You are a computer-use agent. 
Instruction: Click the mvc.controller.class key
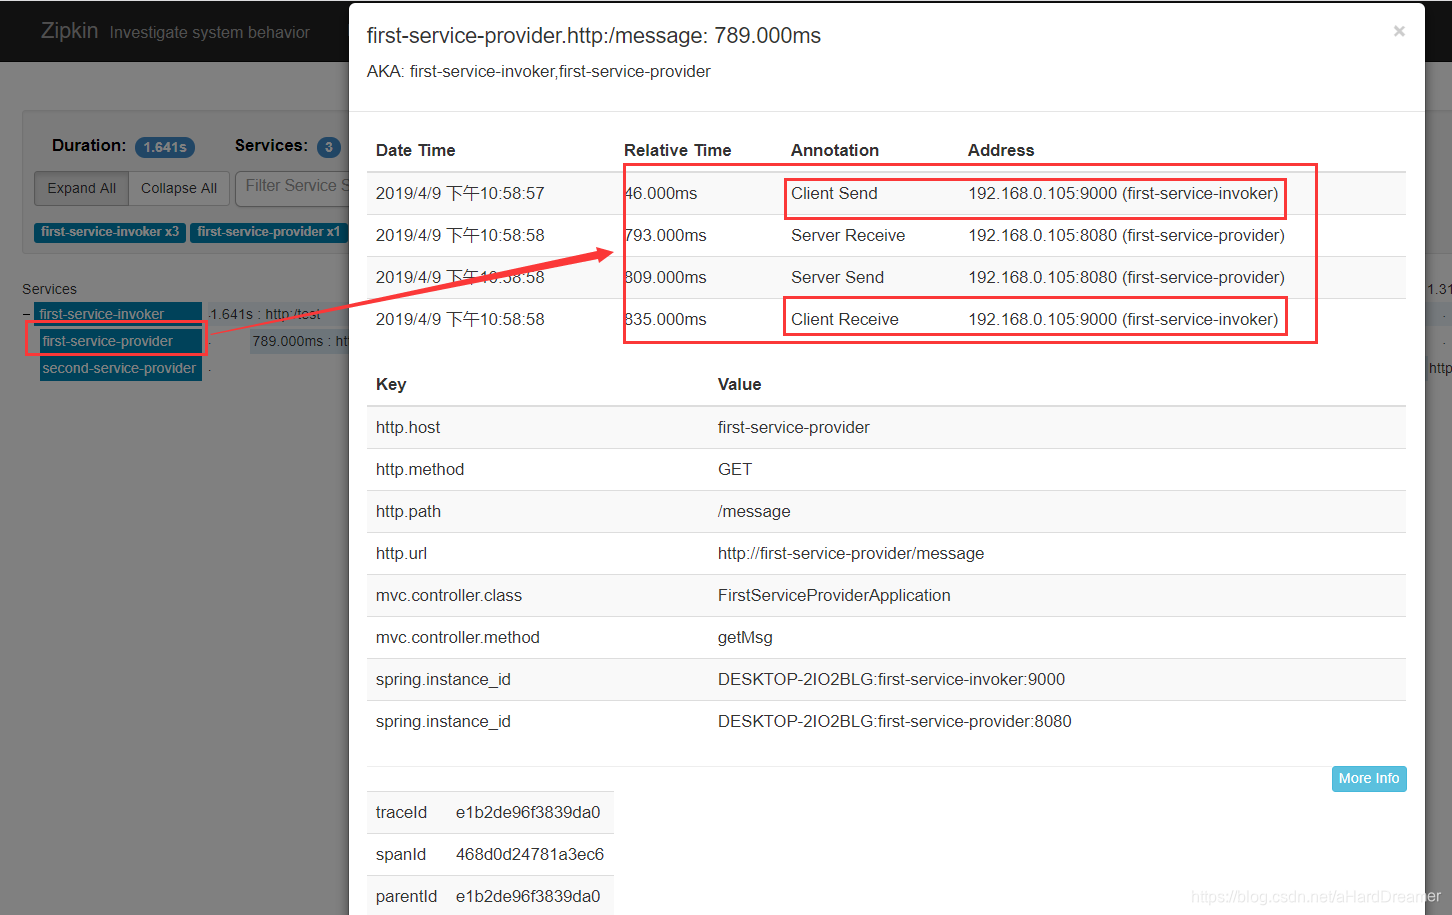tap(449, 595)
